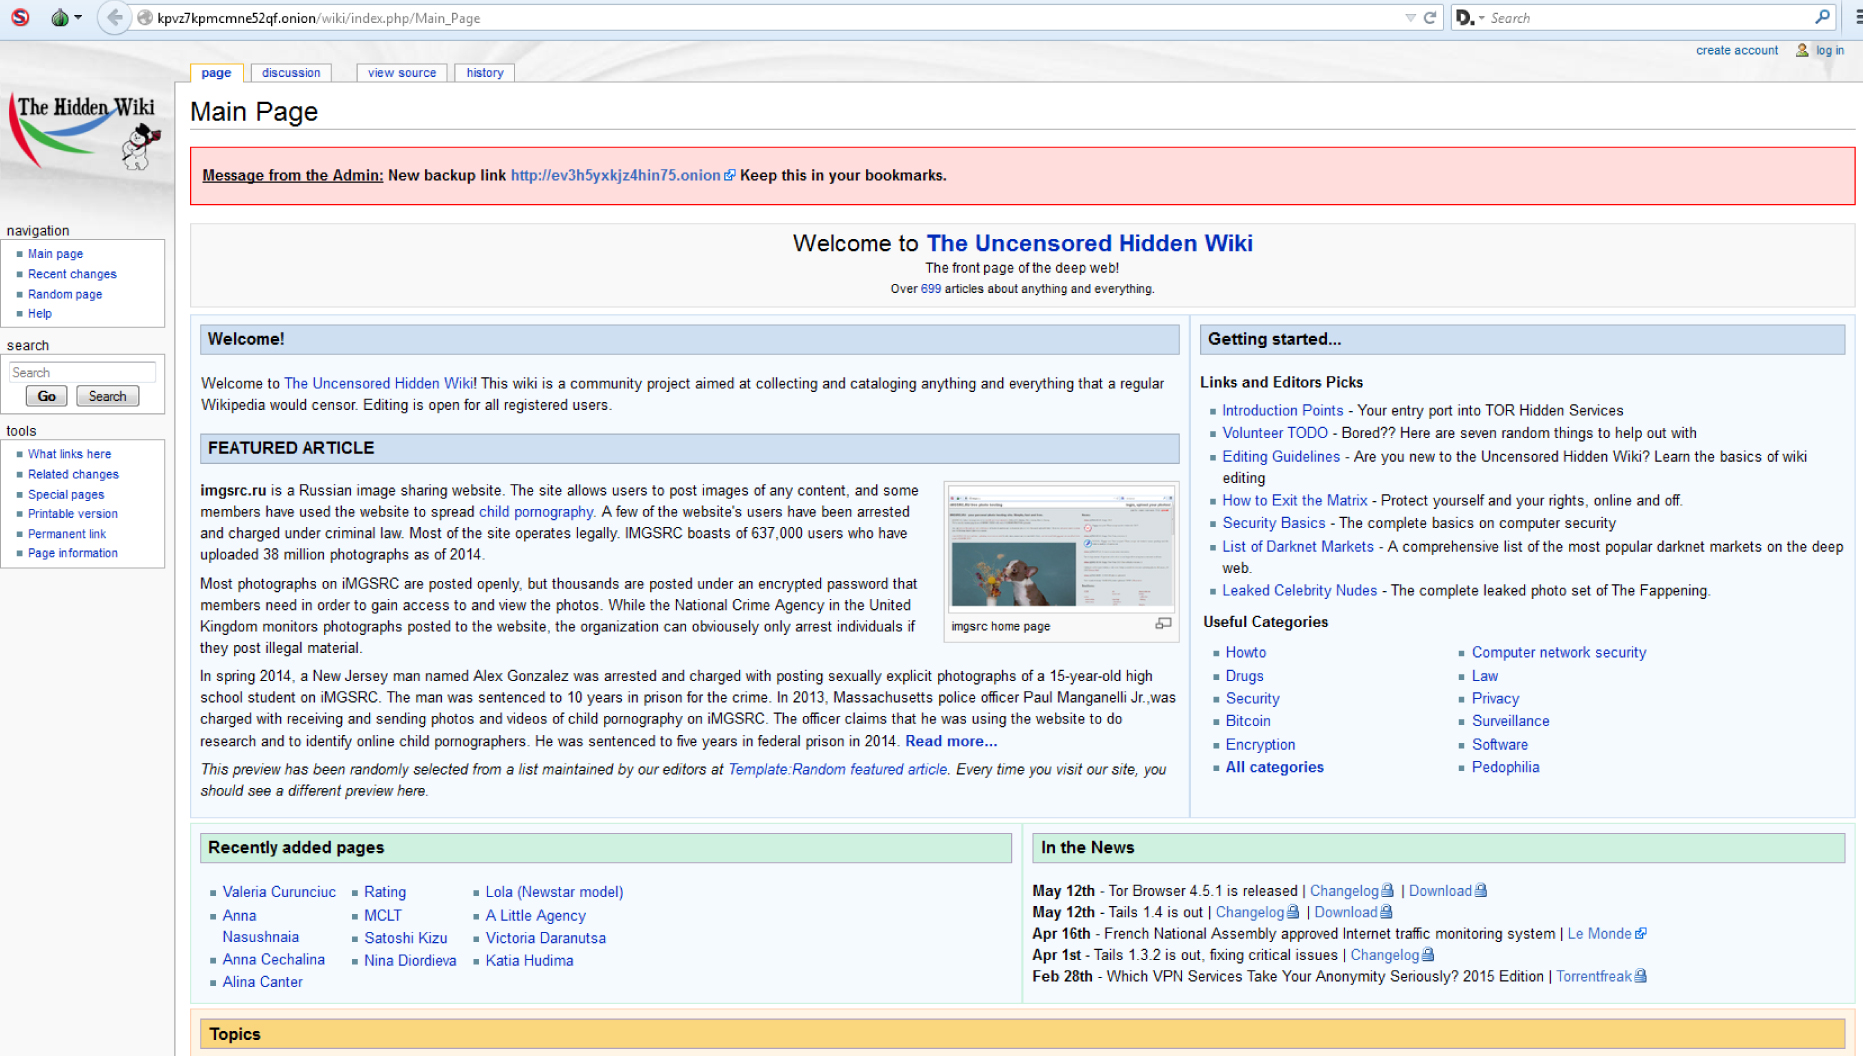
Task: Open Main page in navigation sidebar
Action: click(55, 254)
